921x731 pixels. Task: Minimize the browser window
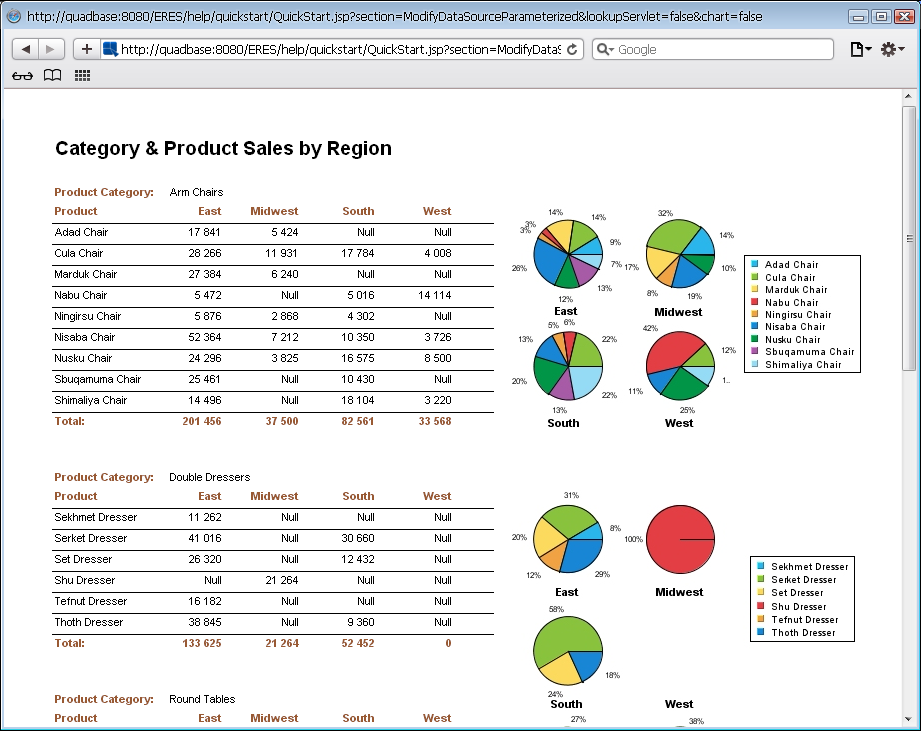858,16
